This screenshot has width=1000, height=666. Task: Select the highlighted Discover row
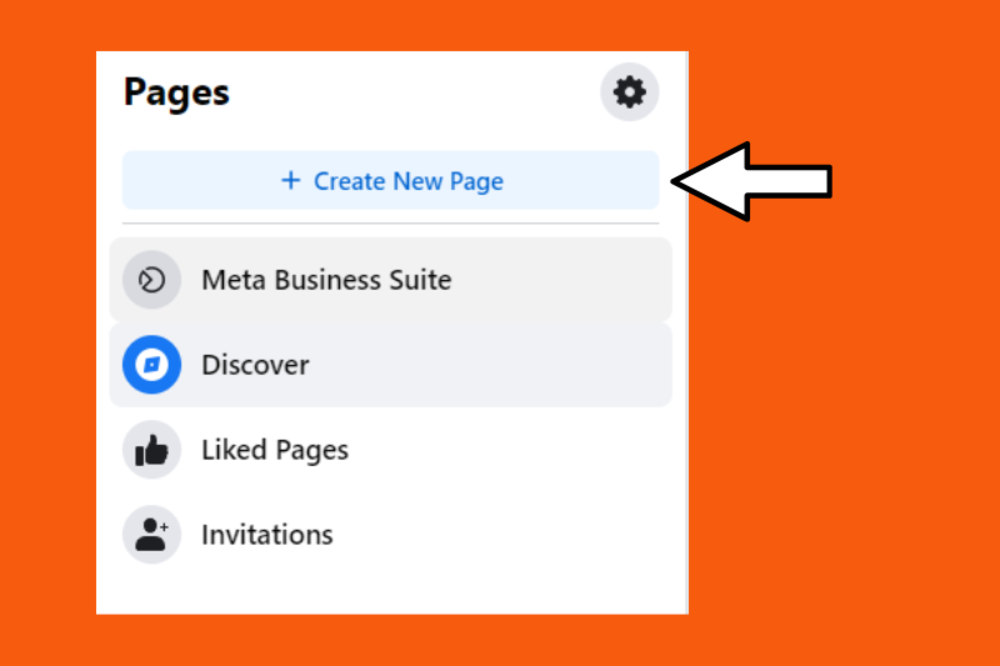point(390,364)
